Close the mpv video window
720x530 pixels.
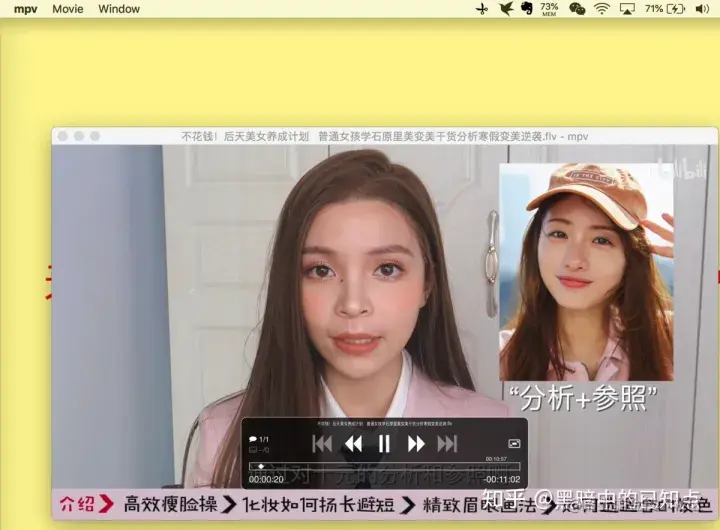click(63, 136)
